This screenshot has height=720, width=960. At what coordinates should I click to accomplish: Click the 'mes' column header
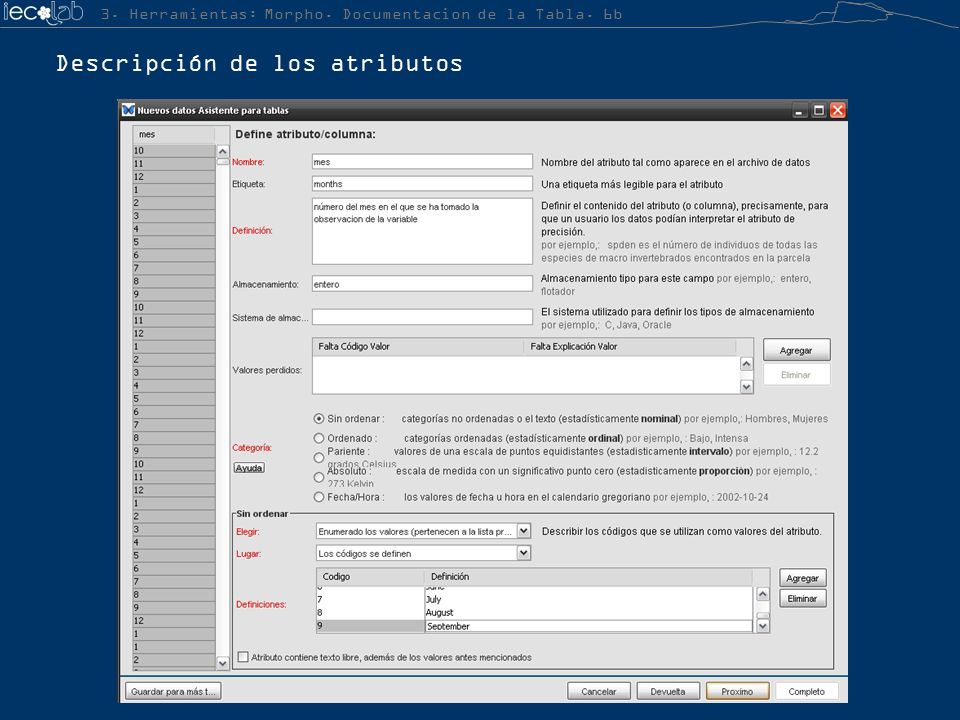[174, 134]
